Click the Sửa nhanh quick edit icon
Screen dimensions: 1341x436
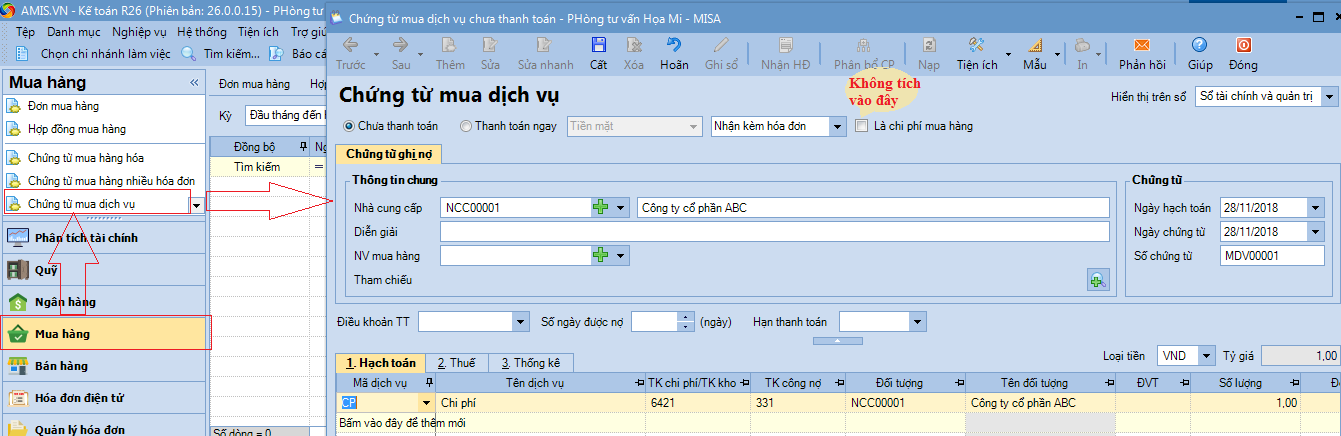[x=545, y=45]
